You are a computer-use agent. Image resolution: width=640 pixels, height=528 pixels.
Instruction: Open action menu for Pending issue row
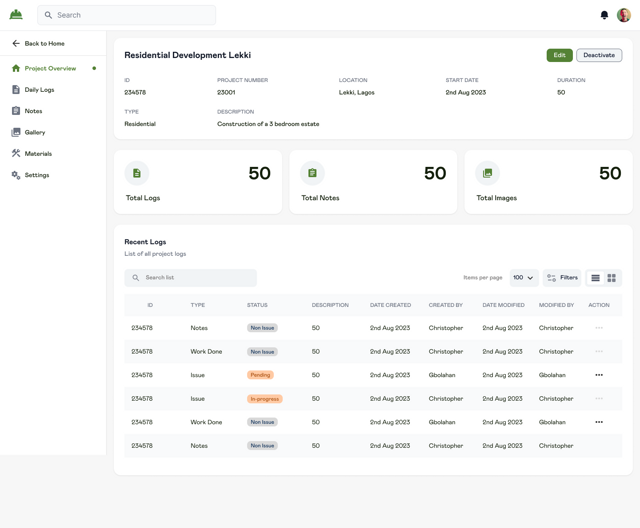[599, 375]
